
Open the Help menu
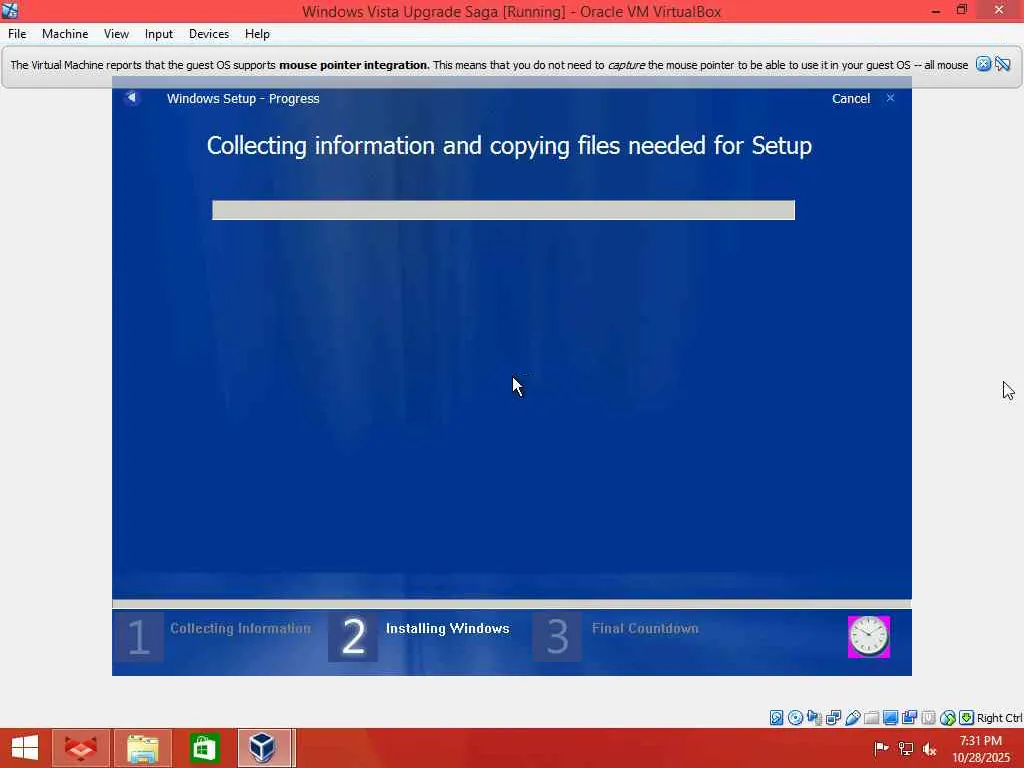(x=257, y=34)
